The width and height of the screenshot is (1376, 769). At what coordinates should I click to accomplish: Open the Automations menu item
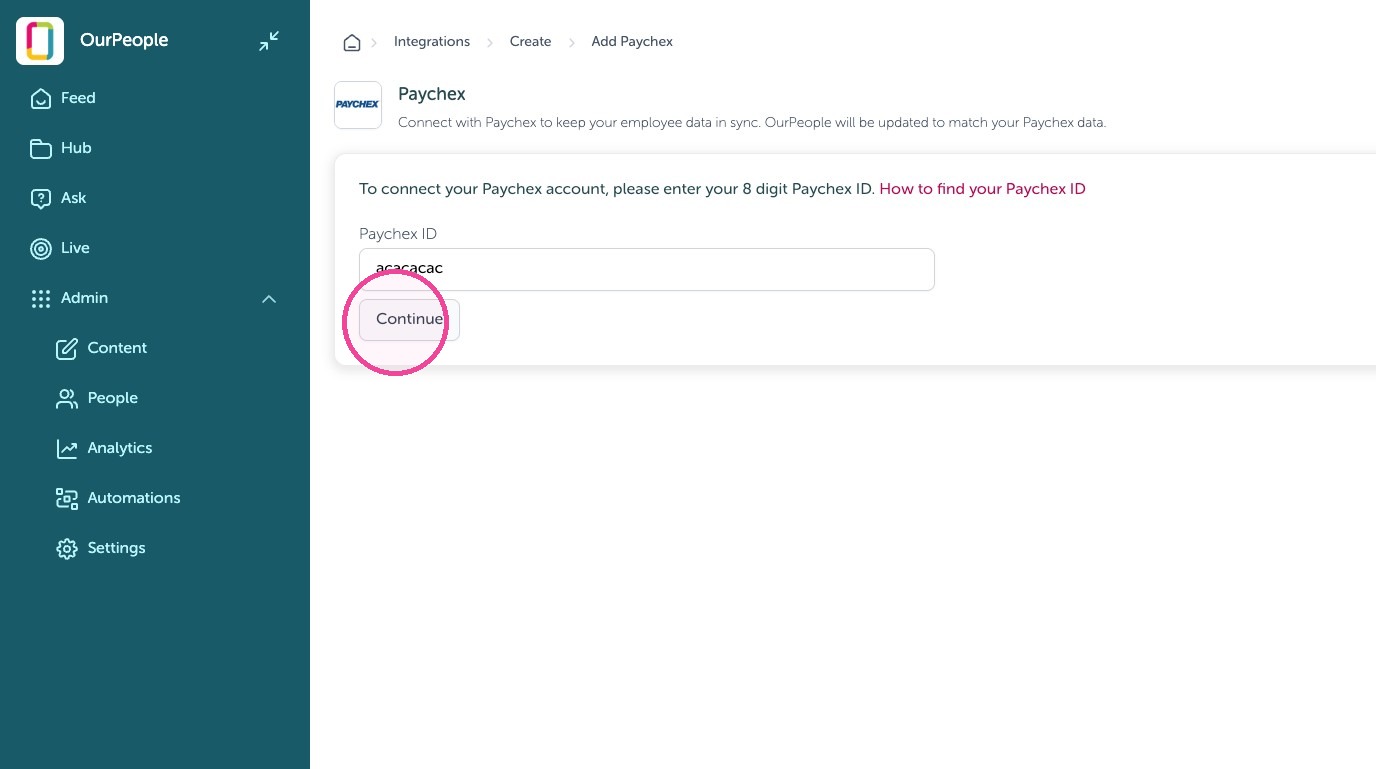pos(118,498)
